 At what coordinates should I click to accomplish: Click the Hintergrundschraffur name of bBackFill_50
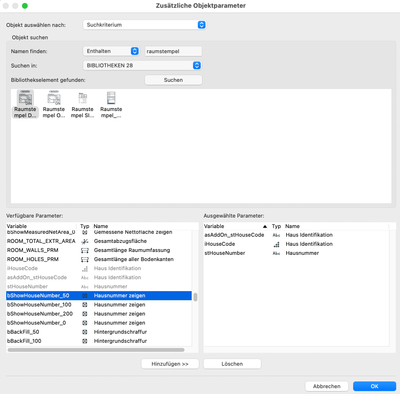pos(120,332)
